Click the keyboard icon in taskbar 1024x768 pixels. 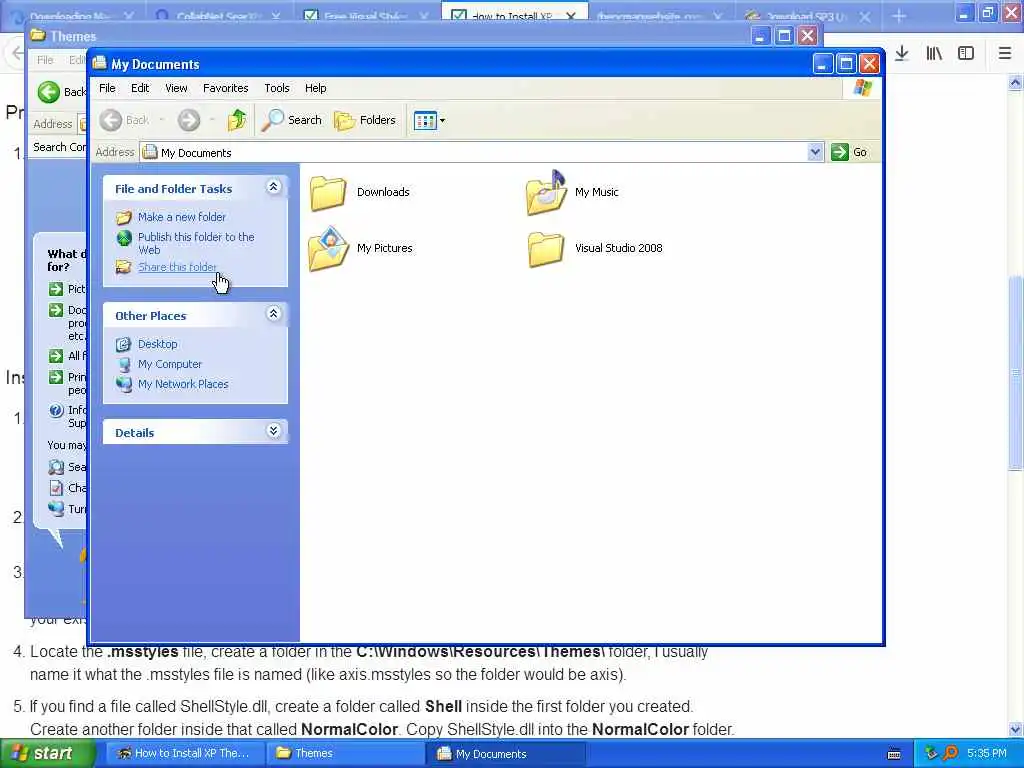894,754
